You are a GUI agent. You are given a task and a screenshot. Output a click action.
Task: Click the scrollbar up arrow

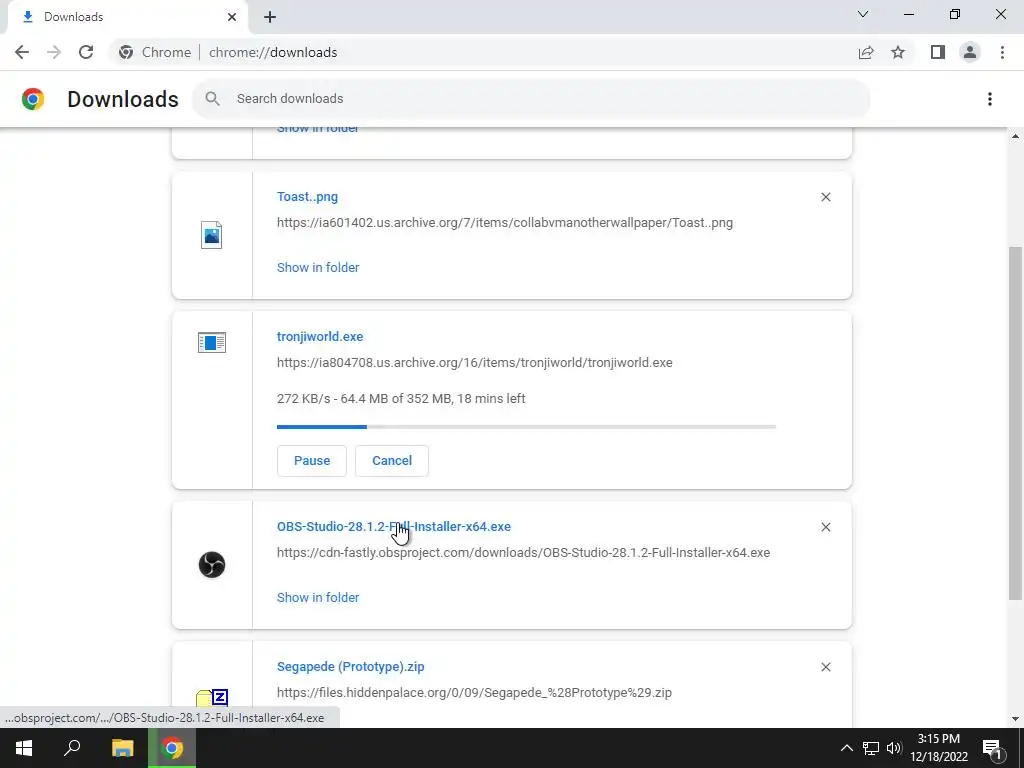point(1015,136)
